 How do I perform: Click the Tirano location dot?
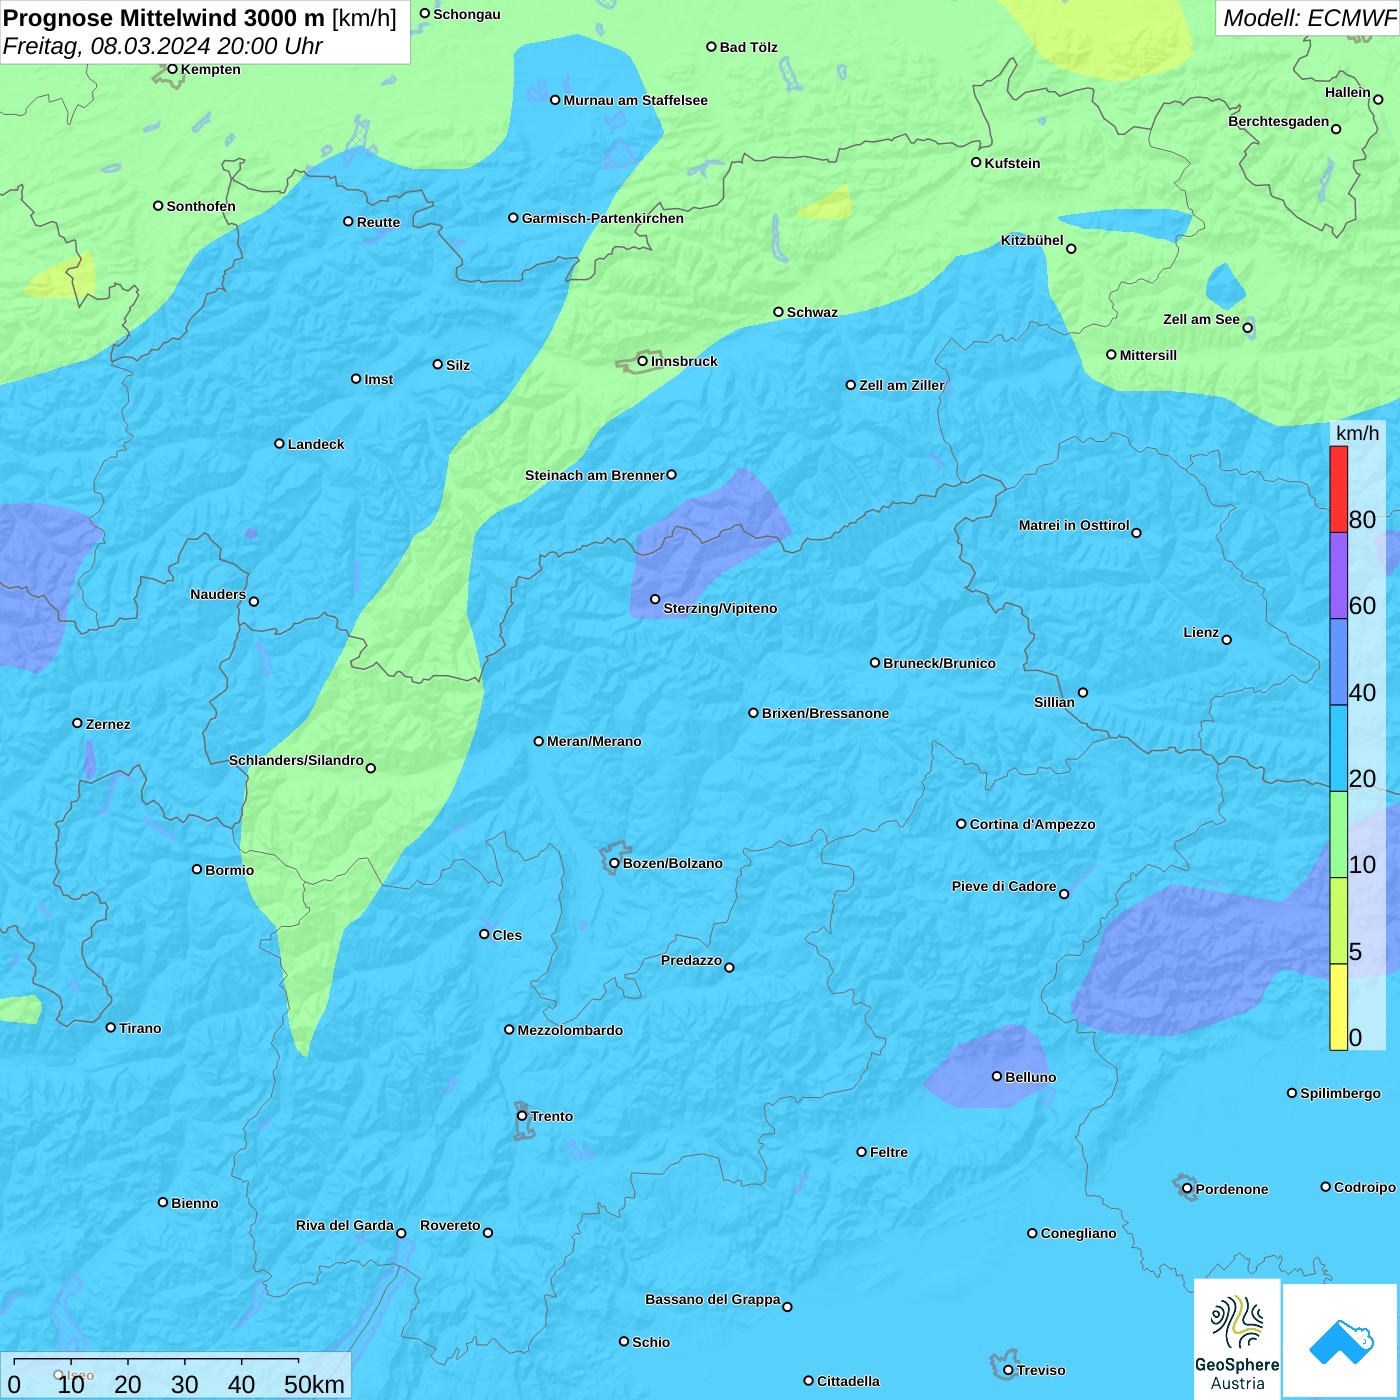[x=111, y=1027]
